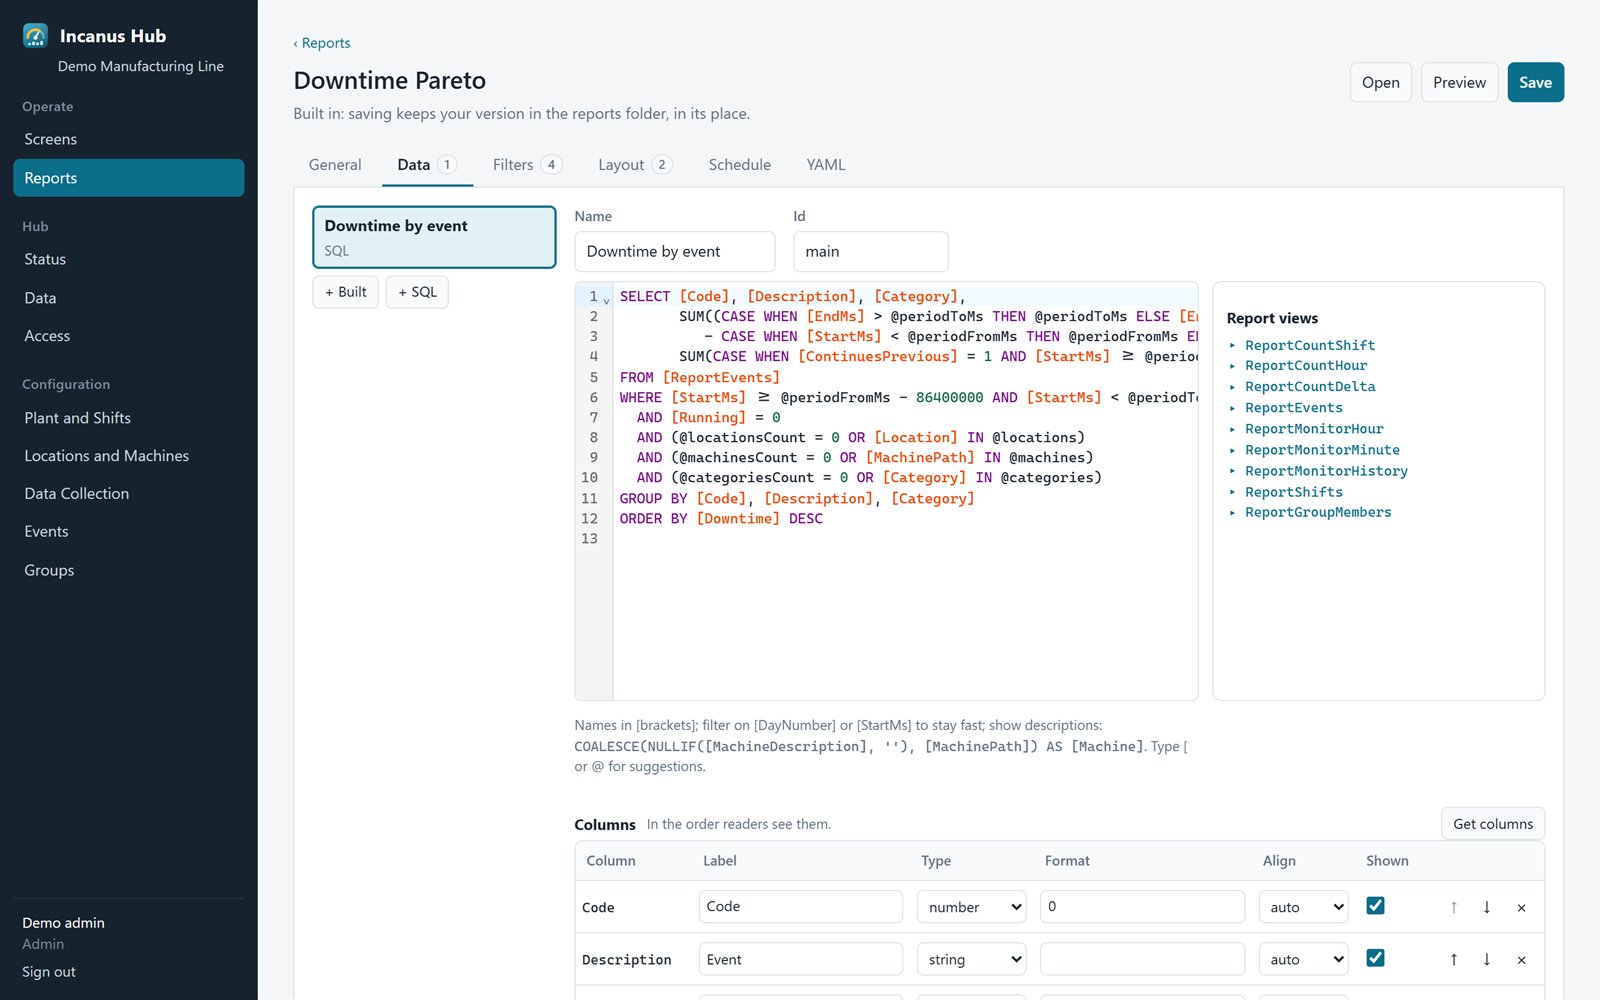This screenshot has width=1600, height=1000.
Task: Open Events configuration
Action: pyautogui.click(x=128, y=532)
